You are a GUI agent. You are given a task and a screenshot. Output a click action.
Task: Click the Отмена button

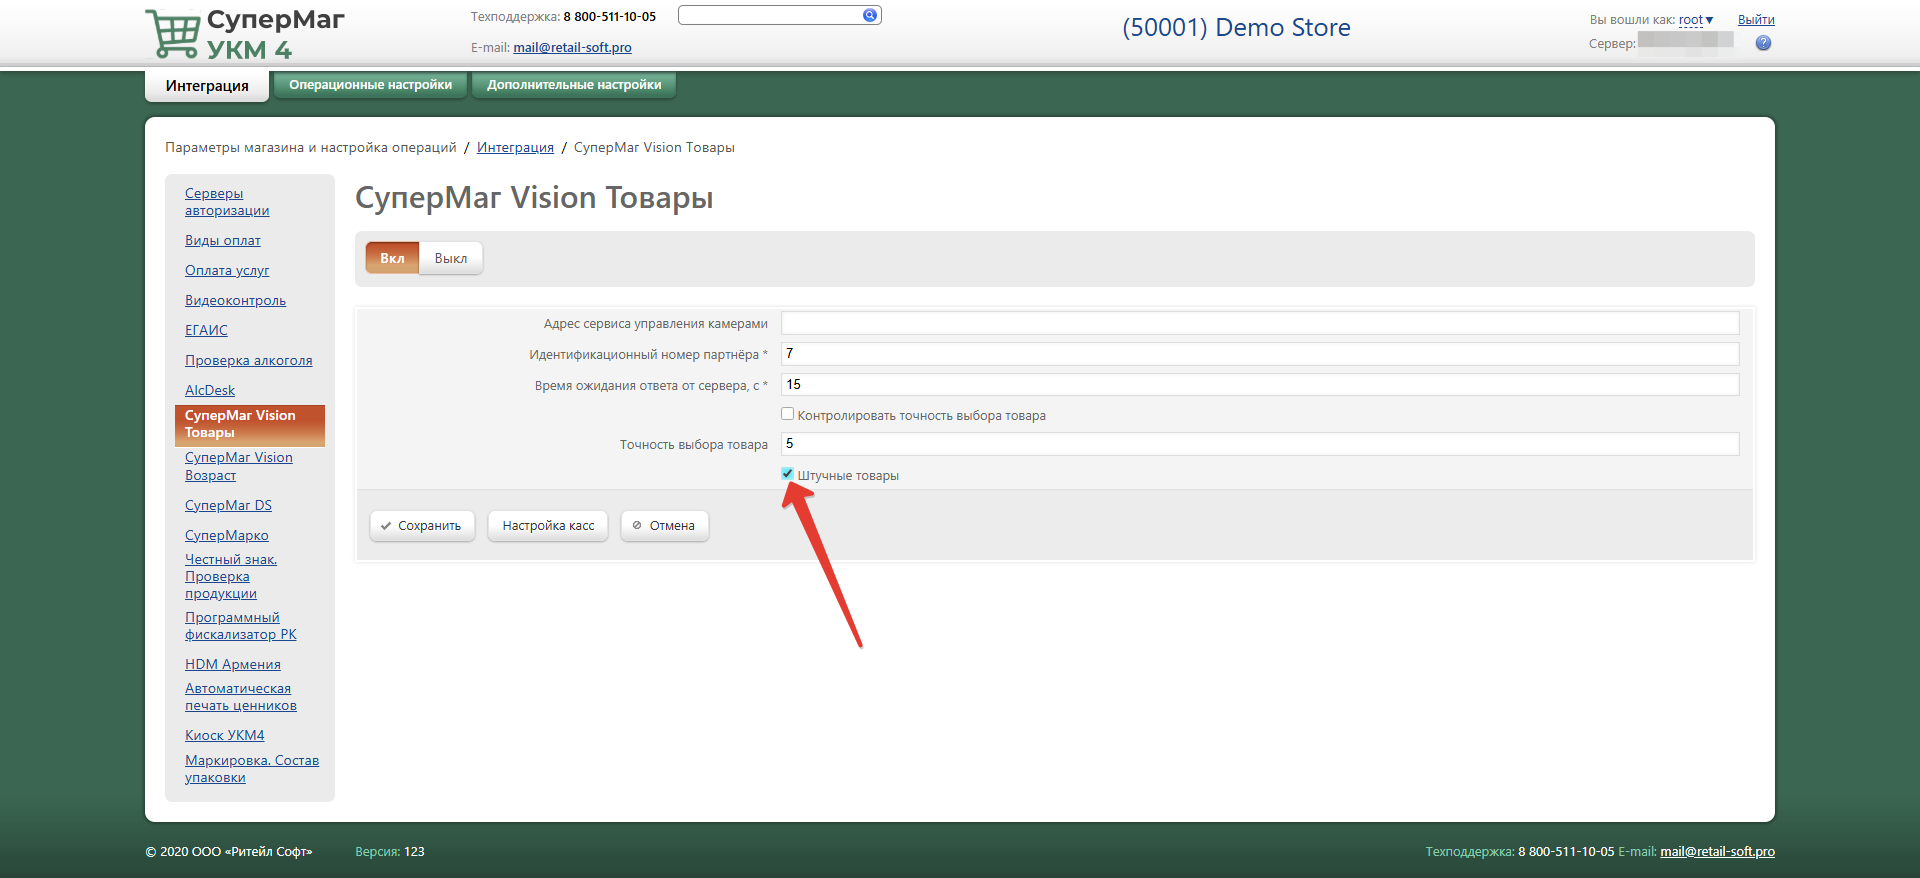[x=664, y=526]
